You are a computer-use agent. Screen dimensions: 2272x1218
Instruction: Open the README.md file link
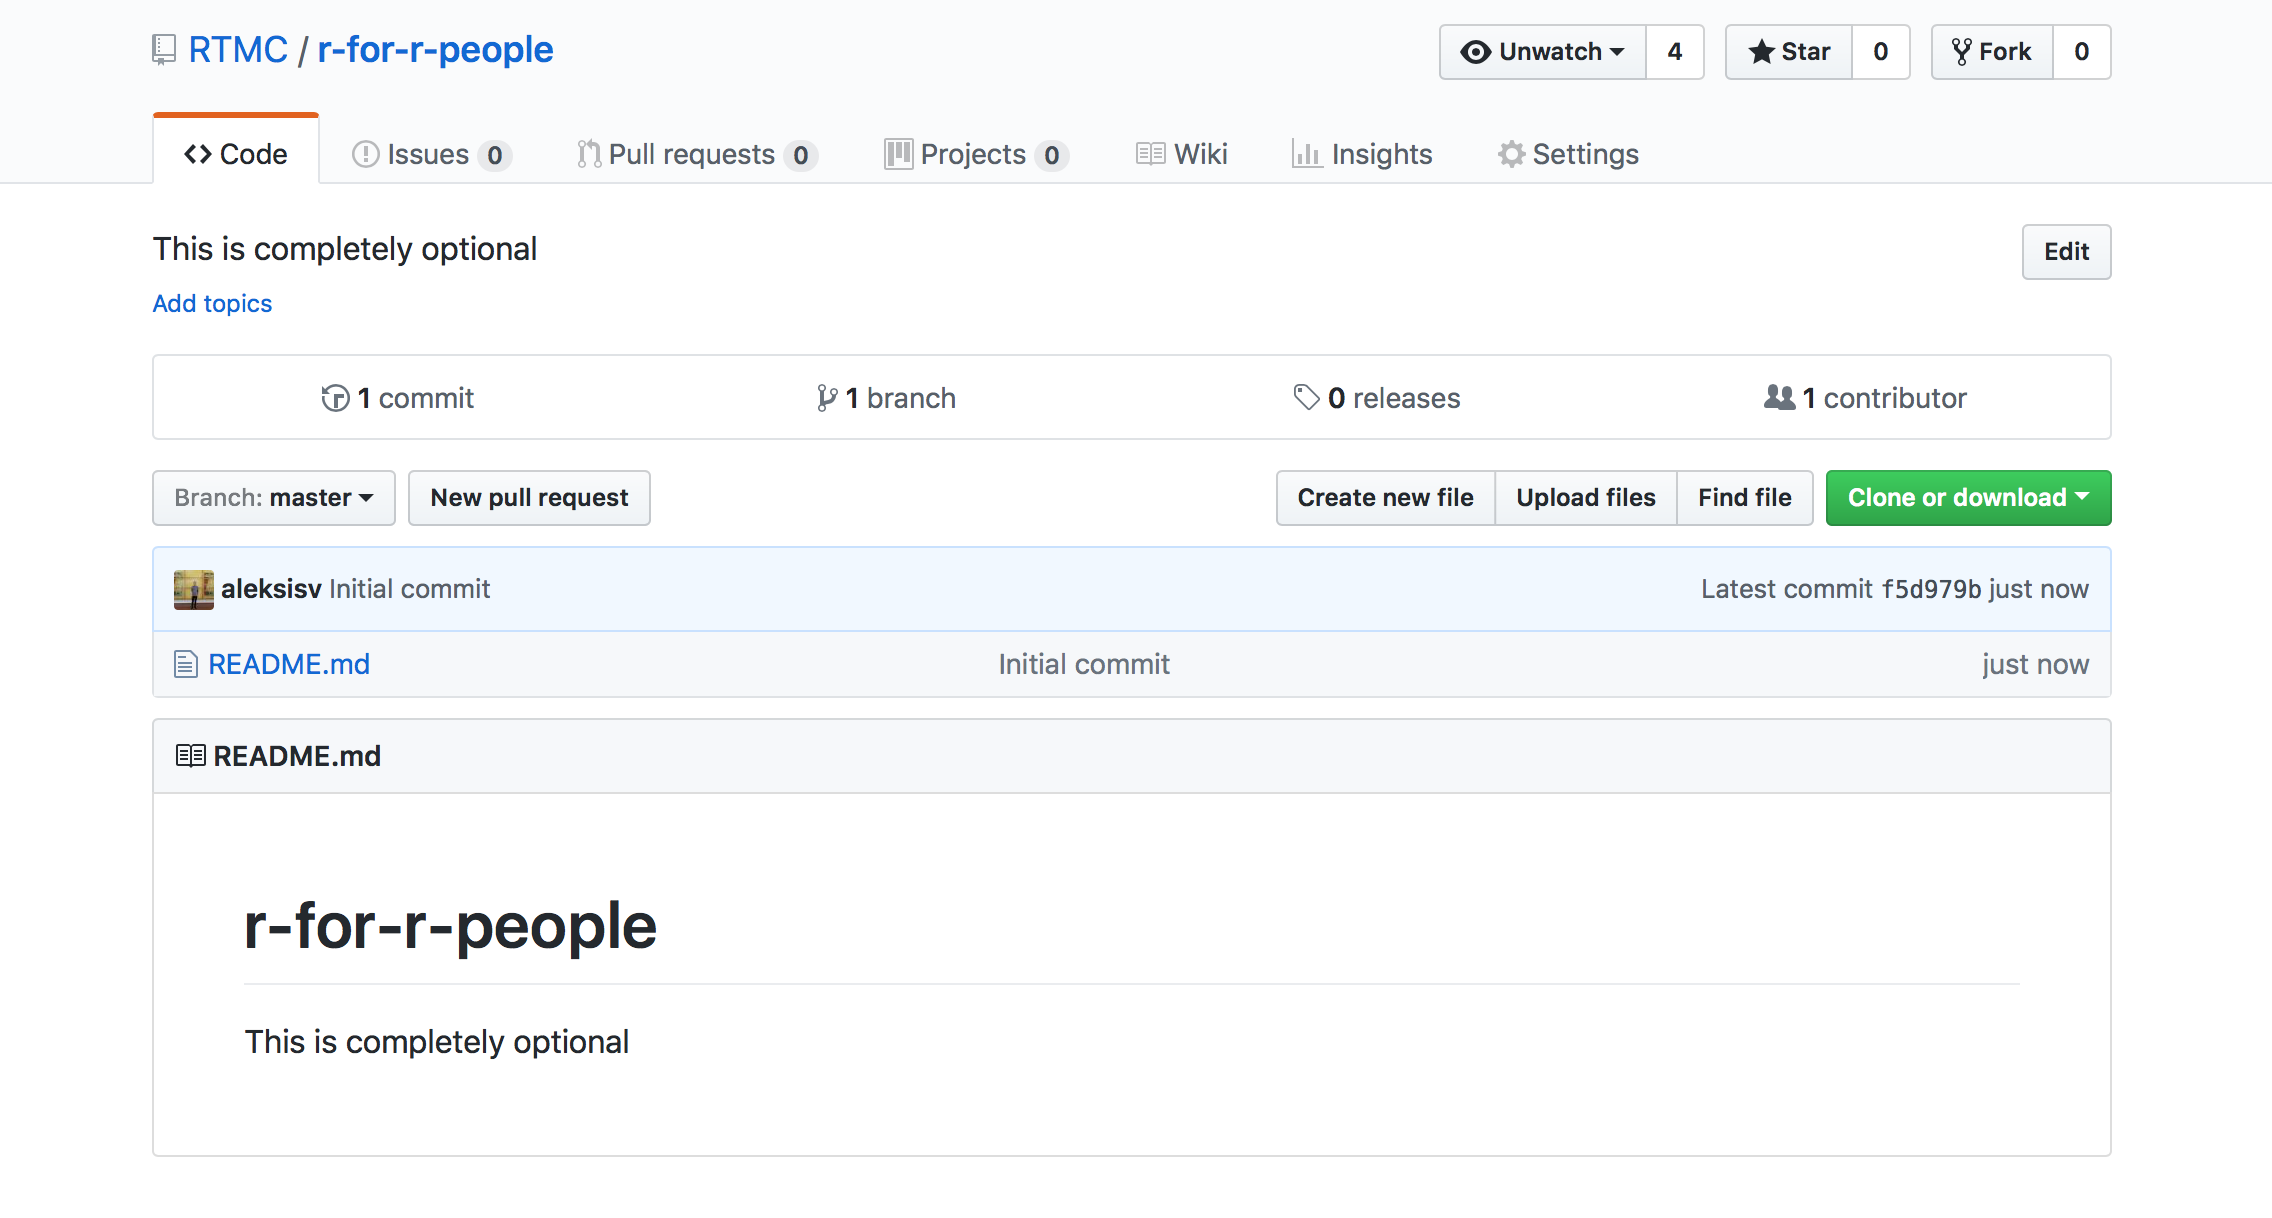tap(289, 664)
